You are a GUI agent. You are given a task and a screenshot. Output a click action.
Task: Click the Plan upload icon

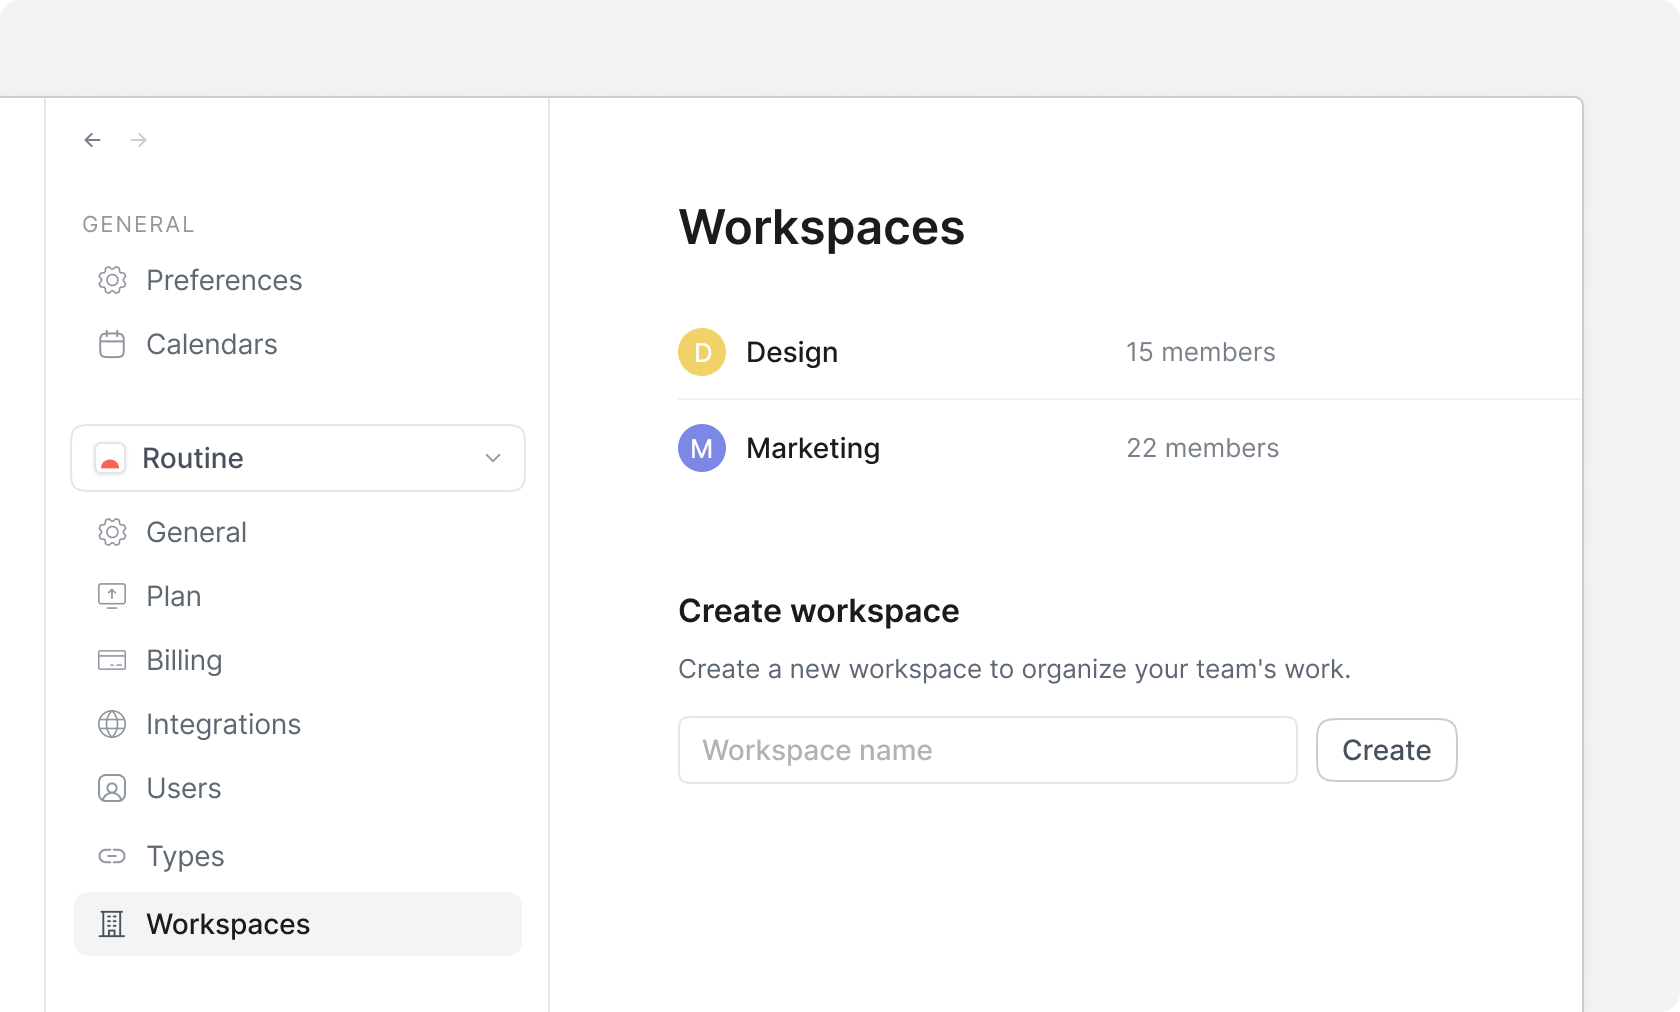(x=112, y=596)
